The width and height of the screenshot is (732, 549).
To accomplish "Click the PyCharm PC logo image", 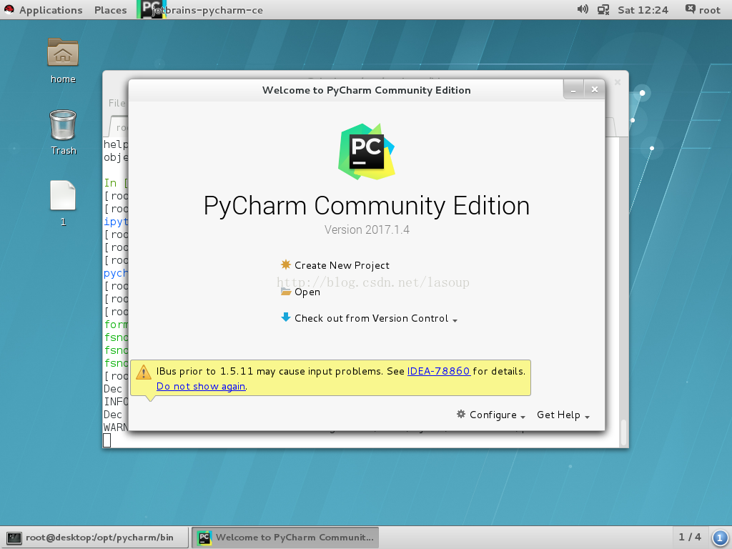I will point(366,152).
